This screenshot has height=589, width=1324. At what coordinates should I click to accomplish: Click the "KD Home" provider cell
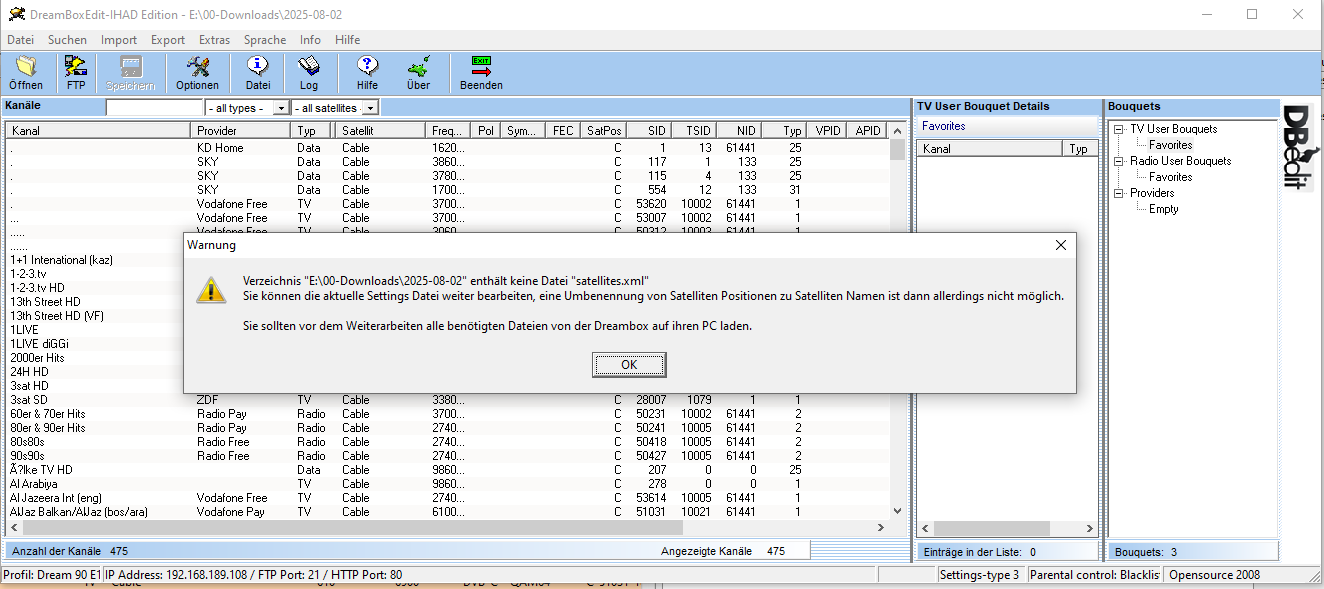coord(220,148)
